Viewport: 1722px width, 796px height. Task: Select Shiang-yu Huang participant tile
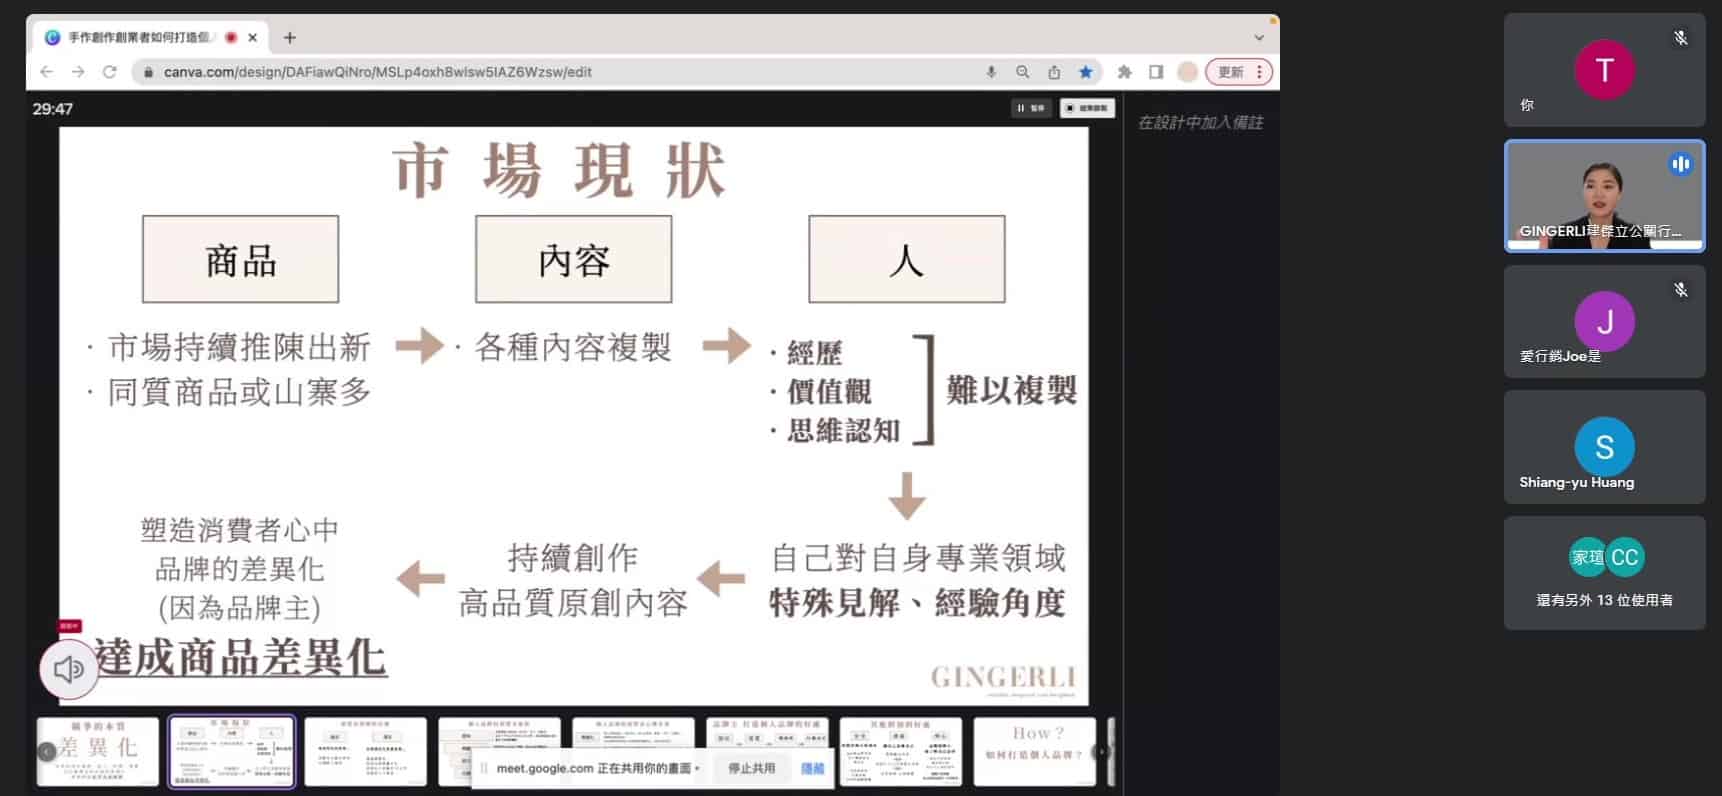pyautogui.click(x=1604, y=447)
